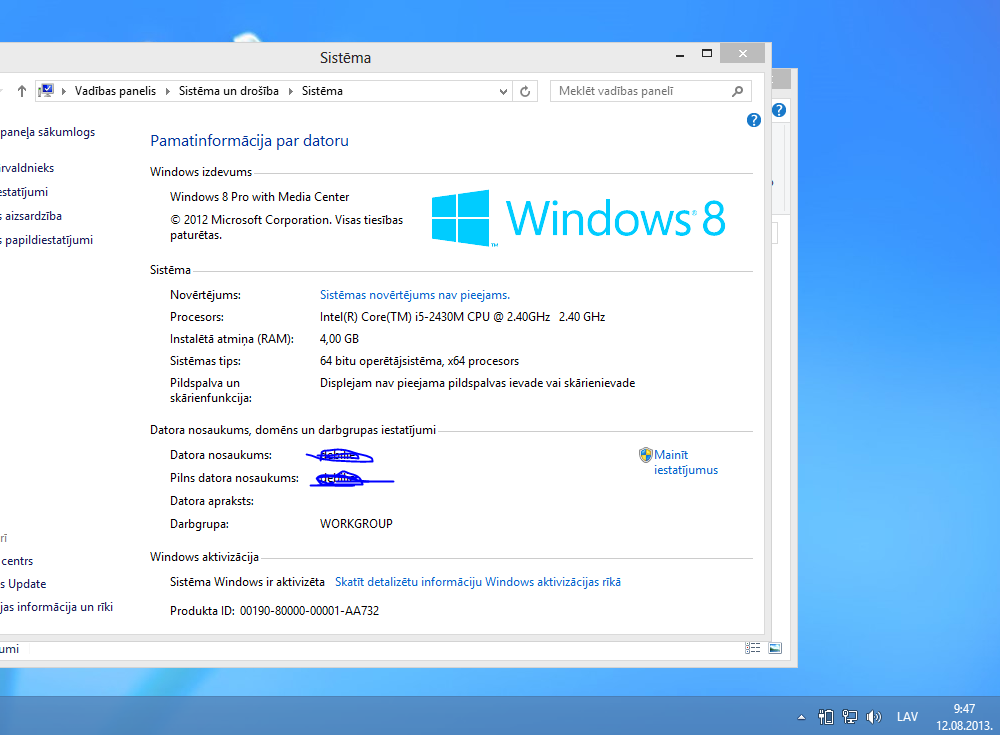
Task: Switch to details view icon
Action: tap(752, 649)
